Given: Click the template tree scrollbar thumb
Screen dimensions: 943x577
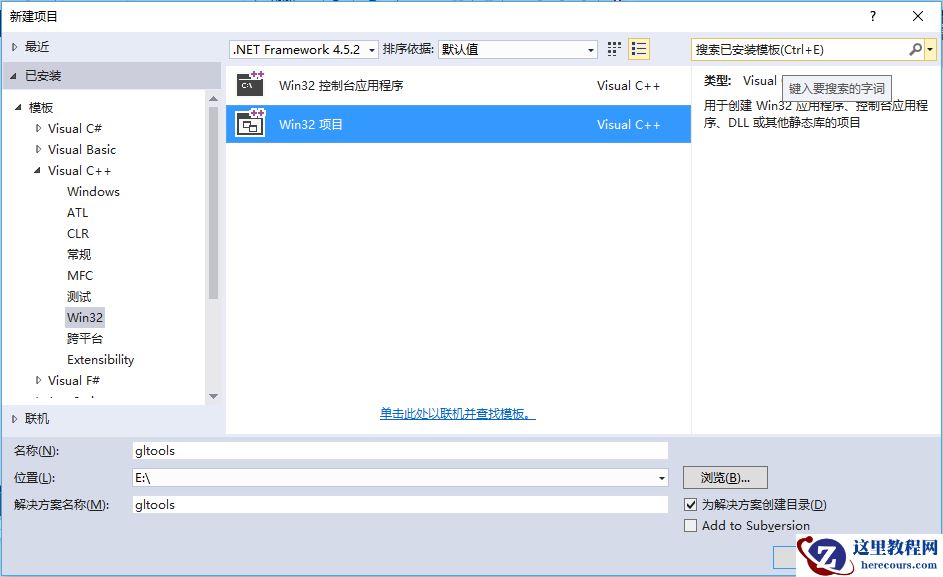Looking at the screenshot, I should (x=213, y=202).
